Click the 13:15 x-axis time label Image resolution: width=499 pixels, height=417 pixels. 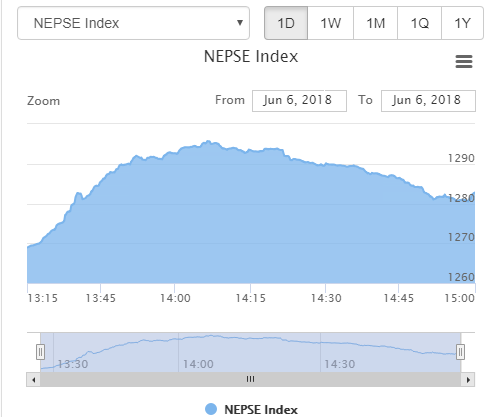click(x=42, y=298)
